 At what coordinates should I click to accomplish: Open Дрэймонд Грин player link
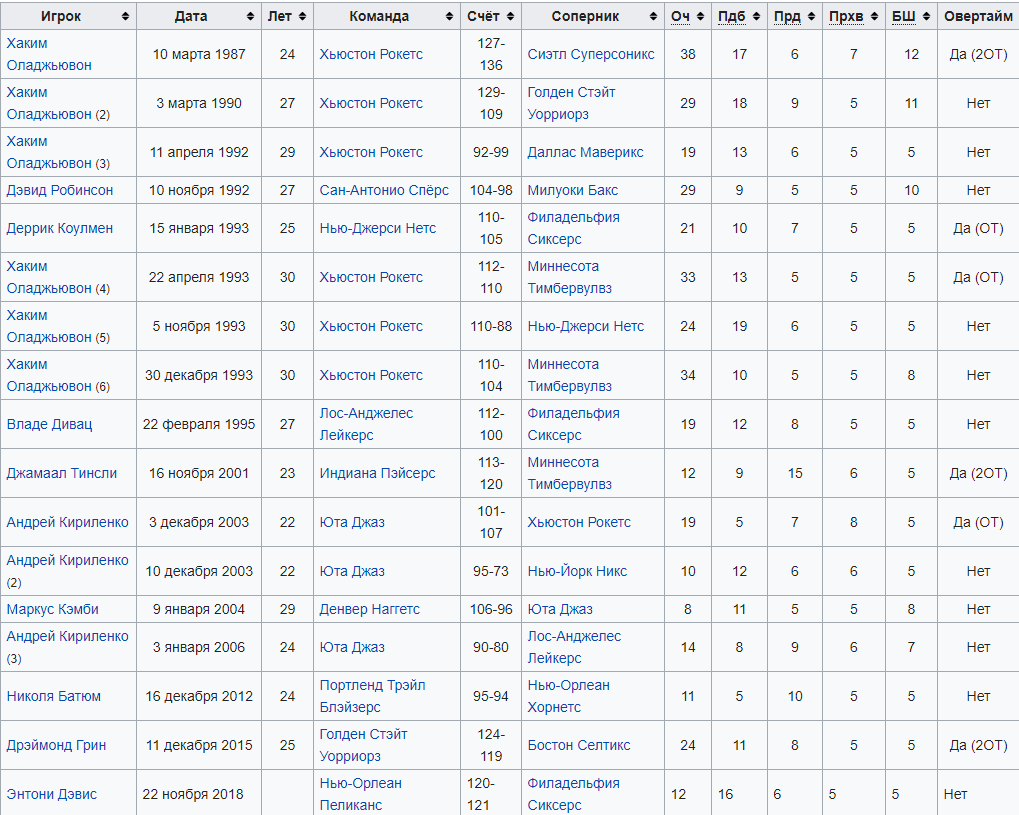pyautogui.click(x=57, y=745)
